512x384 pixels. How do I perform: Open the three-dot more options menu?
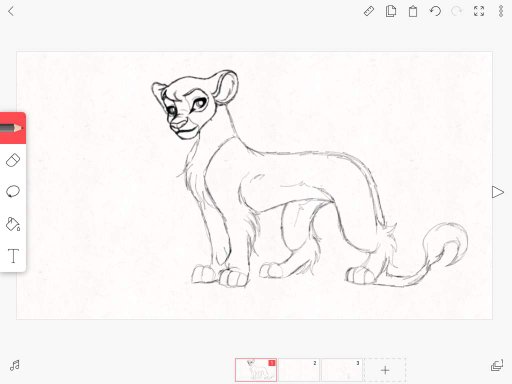501,11
